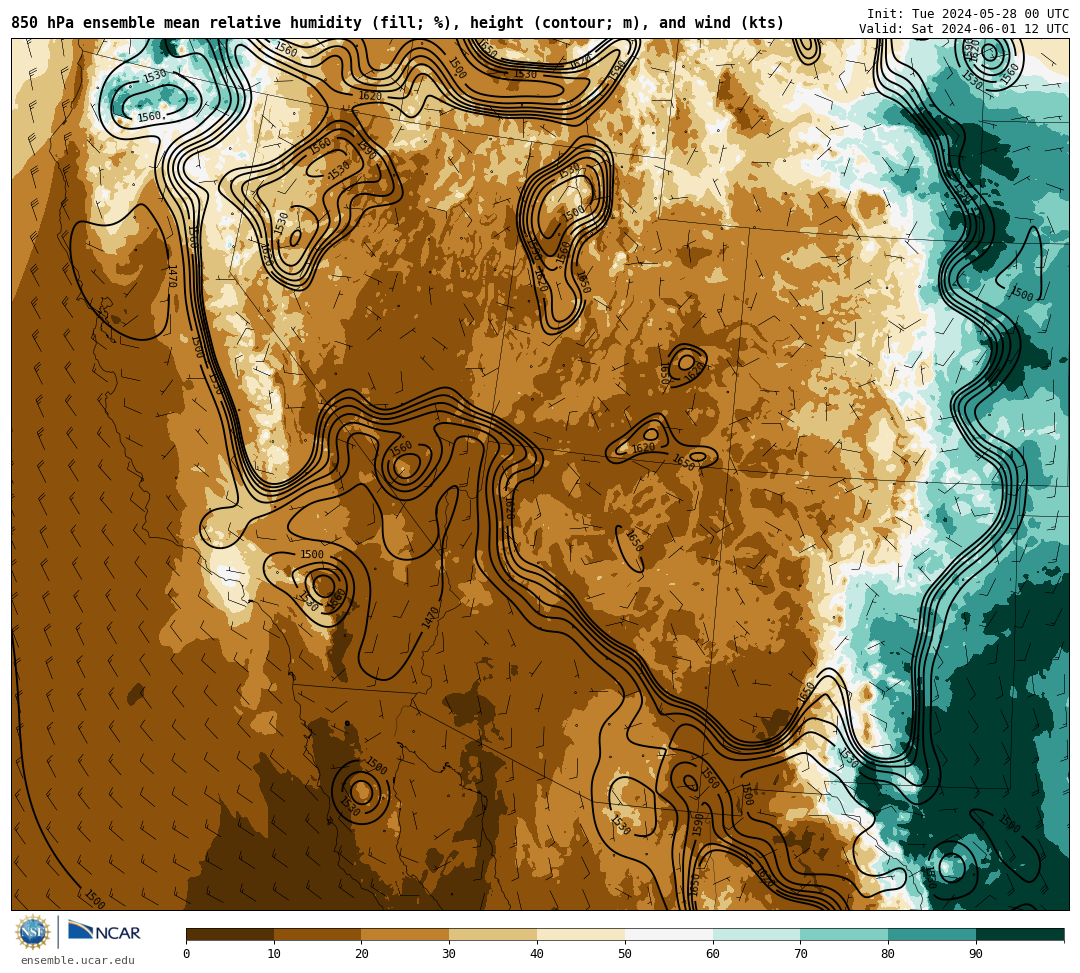Click the pale teal 60-70 colorbar segment
This screenshot has width=1080, height=973.
pyautogui.click(x=756, y=934)
